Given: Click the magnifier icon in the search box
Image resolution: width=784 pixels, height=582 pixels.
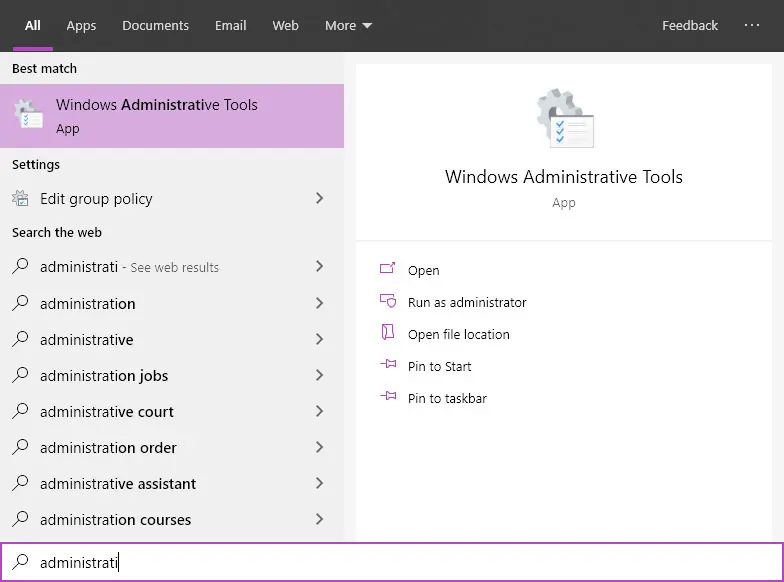Looking at the screenshot, I should 20,562.
